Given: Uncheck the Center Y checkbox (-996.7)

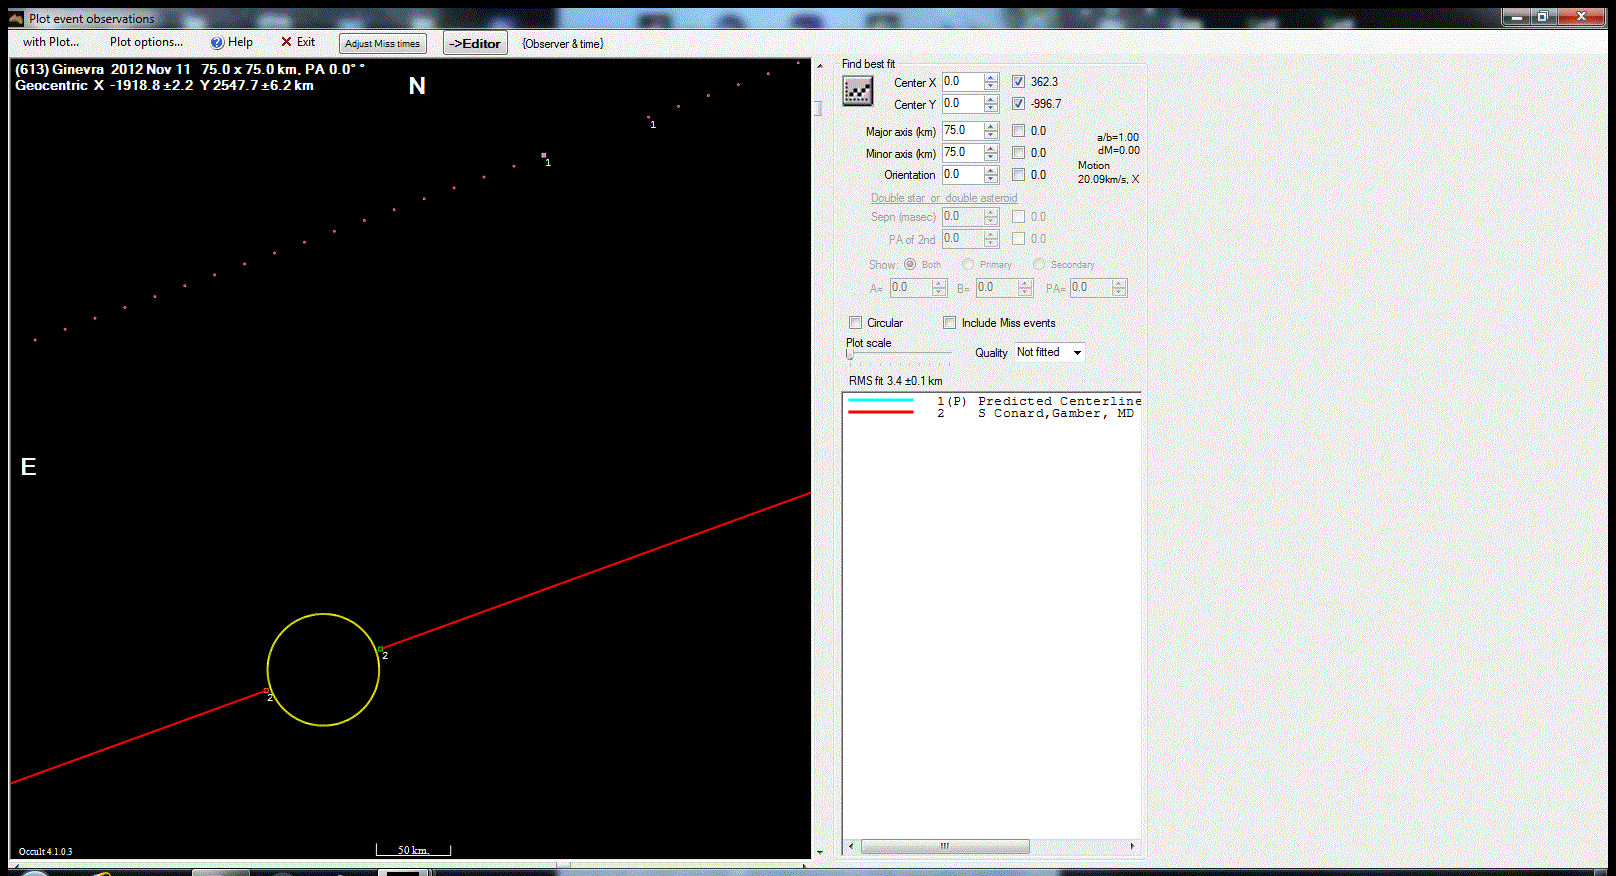Looking at the screenshot, I should pos(1018,104).
